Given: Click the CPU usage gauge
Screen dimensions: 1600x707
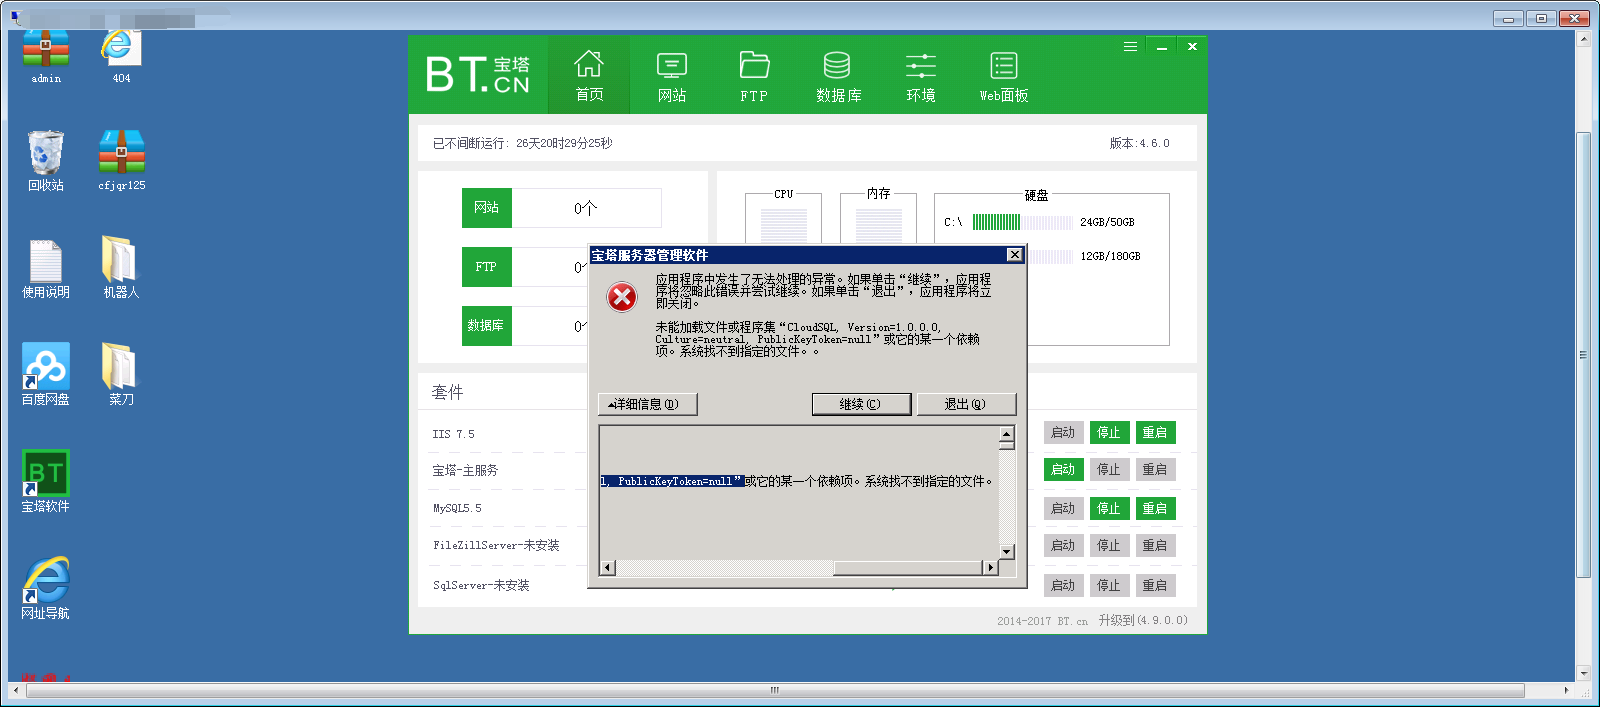Looking at the screenshot, I should coord(783,226).
